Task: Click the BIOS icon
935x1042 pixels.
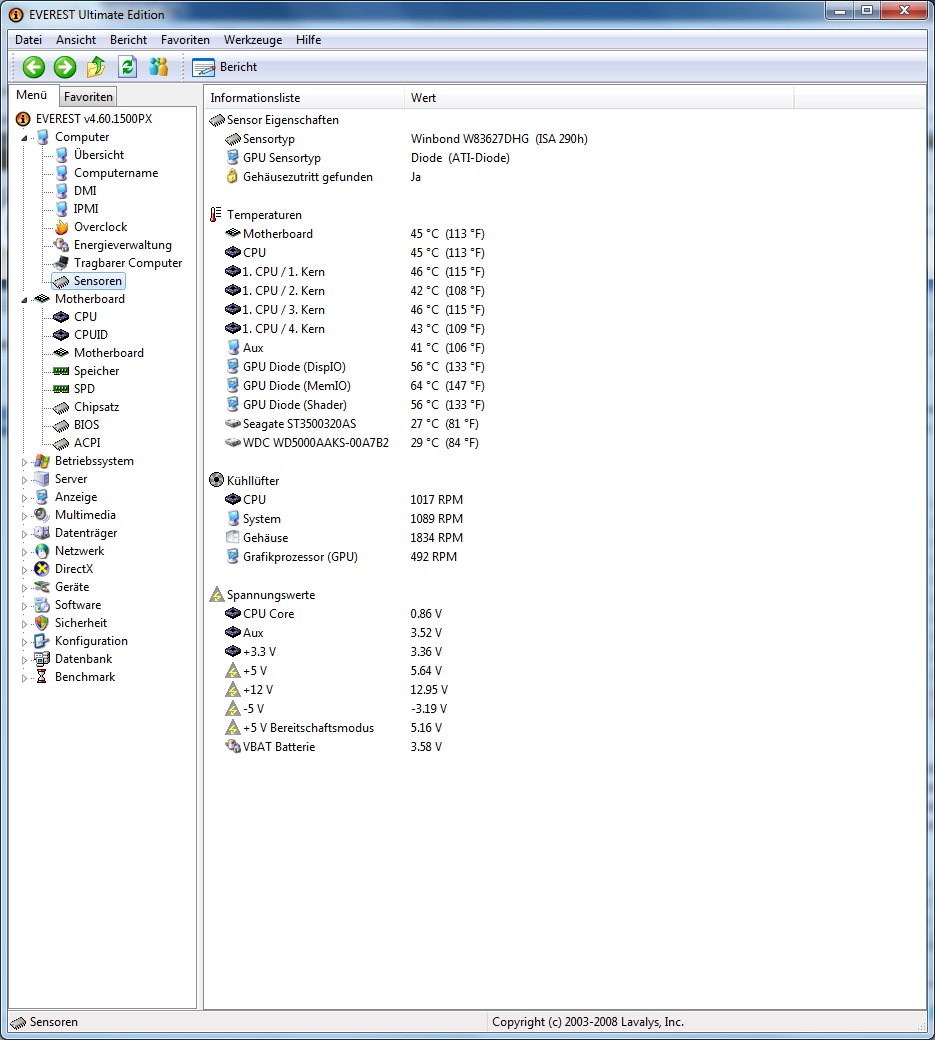Action: tap(61, 425)
